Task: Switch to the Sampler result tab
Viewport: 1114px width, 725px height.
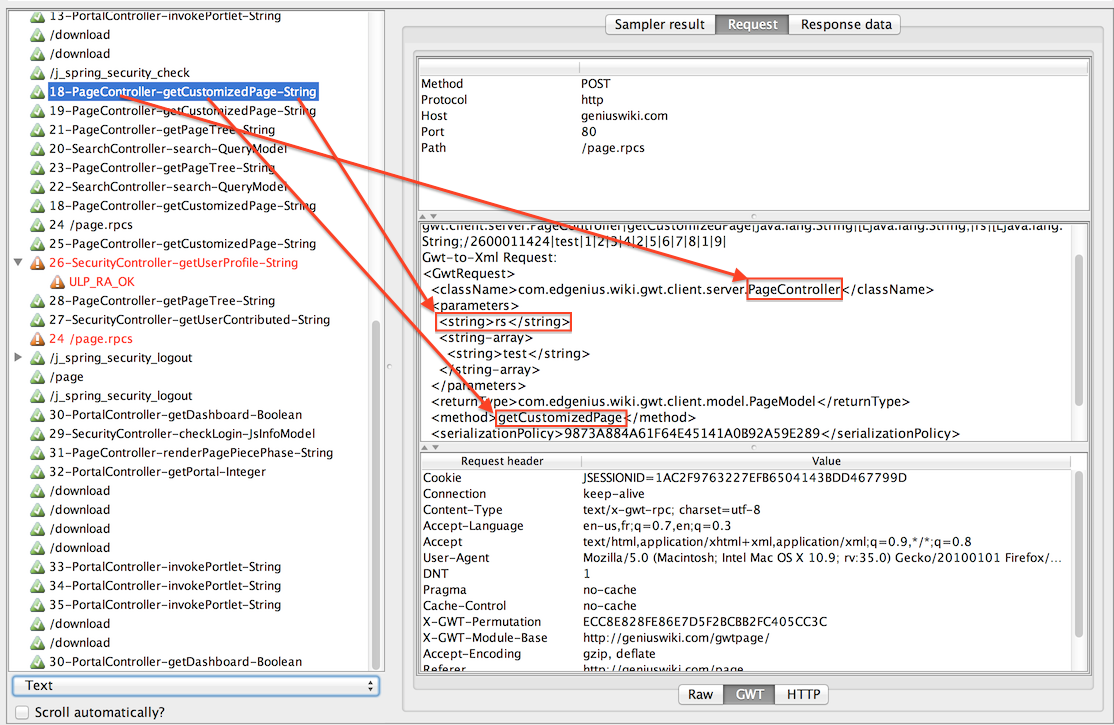Action: pos(659,24)
